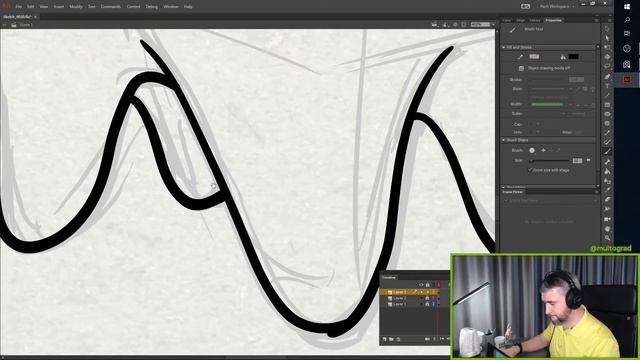Open the View menu
This screenshot has height=360, width=640.
click(44, 7)
